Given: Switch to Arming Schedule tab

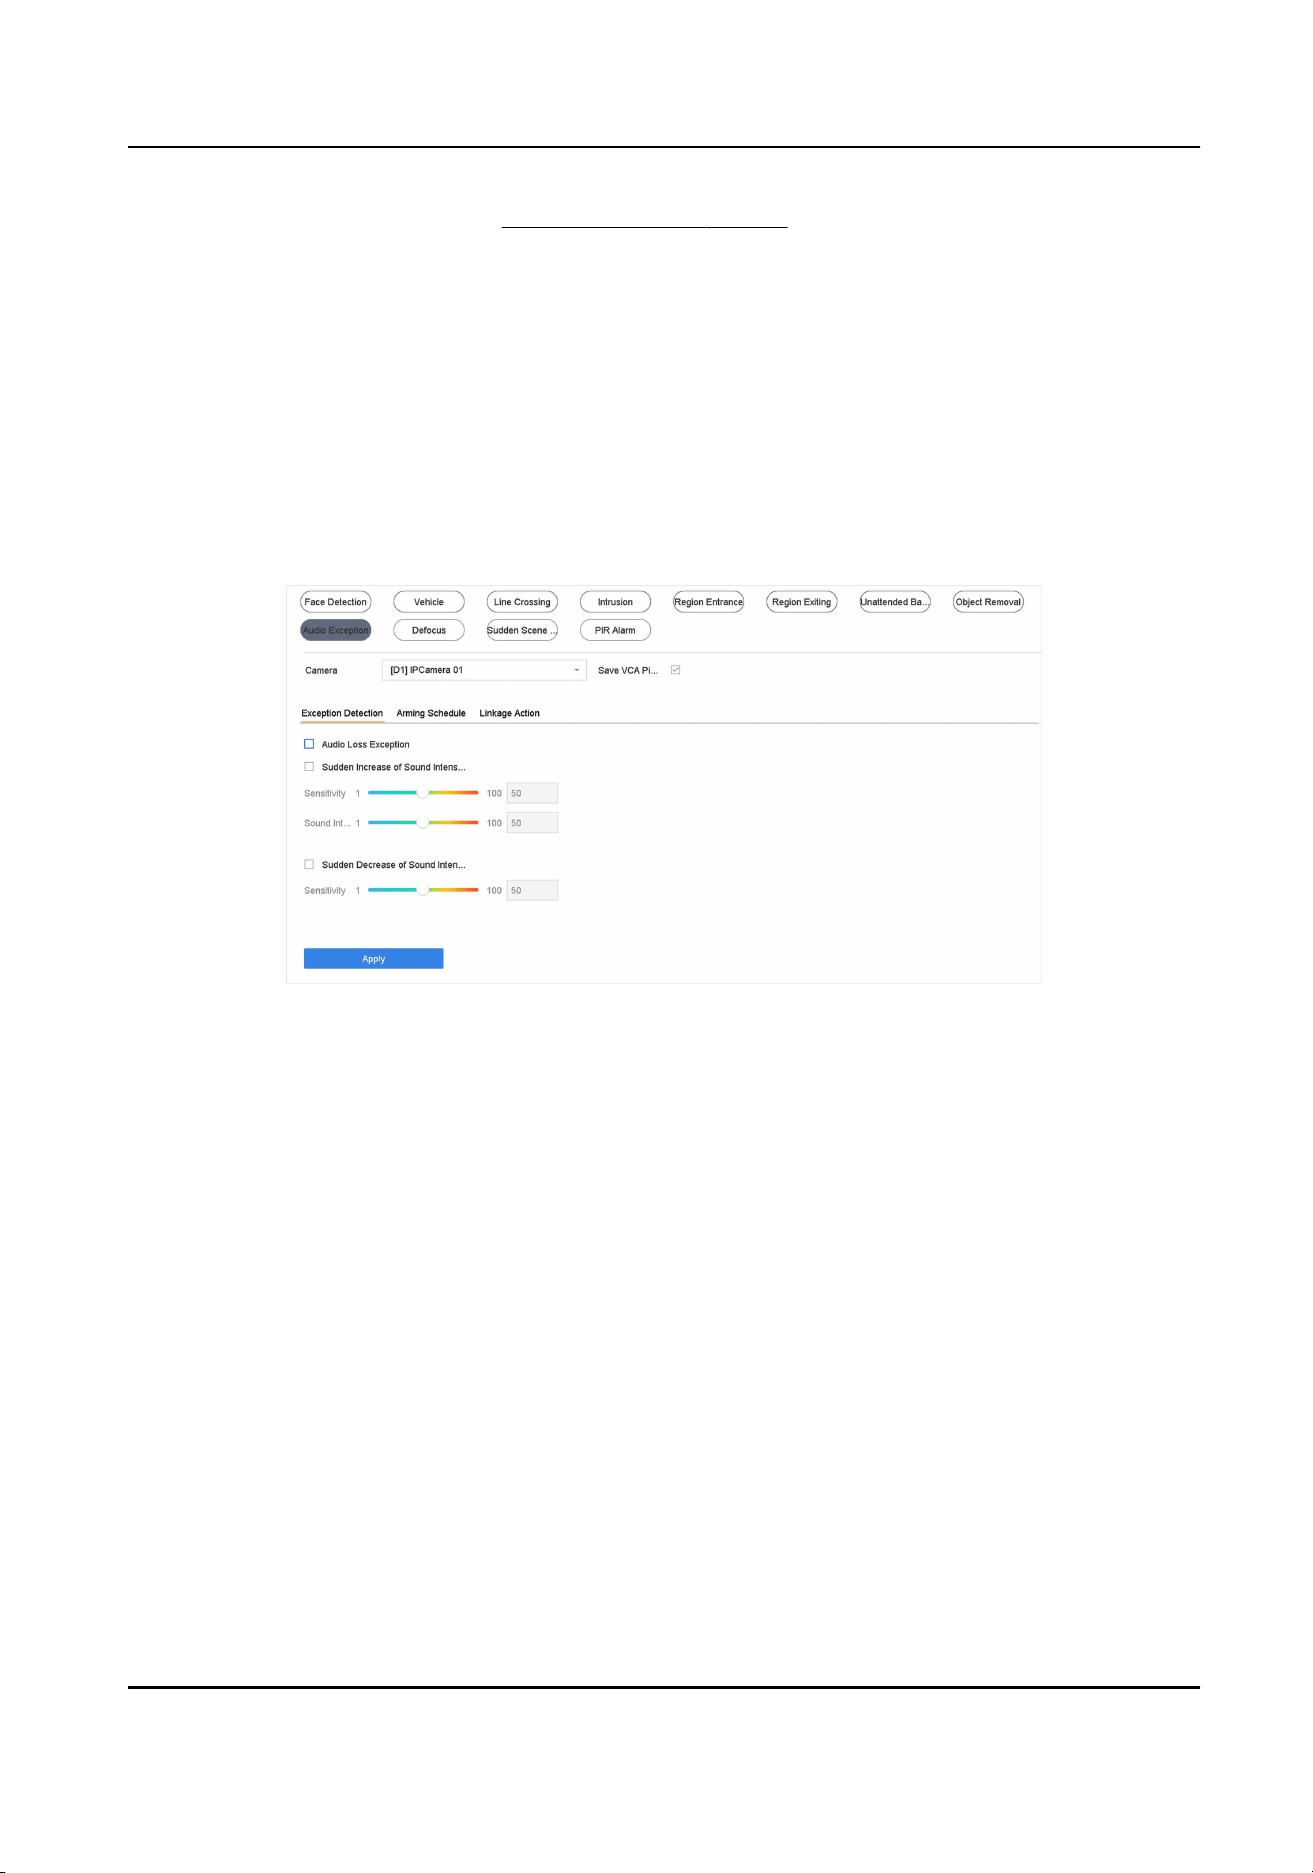Looking at the screenshot, I should pyautogui.click(x=431, y=713).
